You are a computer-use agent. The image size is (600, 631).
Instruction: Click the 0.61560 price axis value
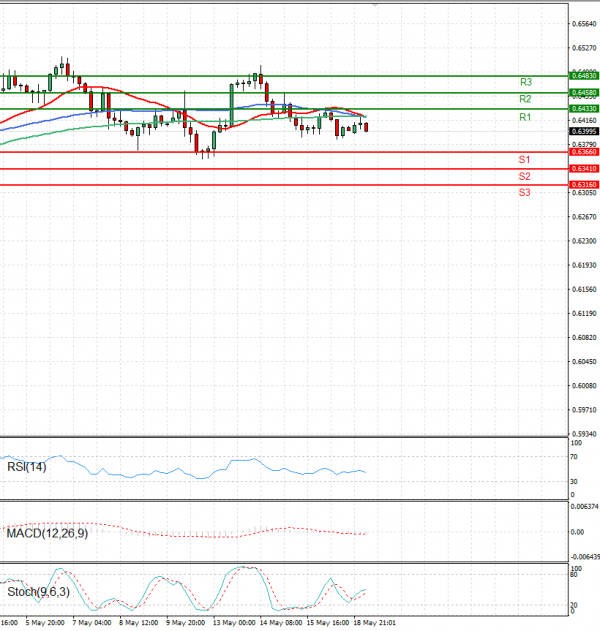[x=584, y=289]
